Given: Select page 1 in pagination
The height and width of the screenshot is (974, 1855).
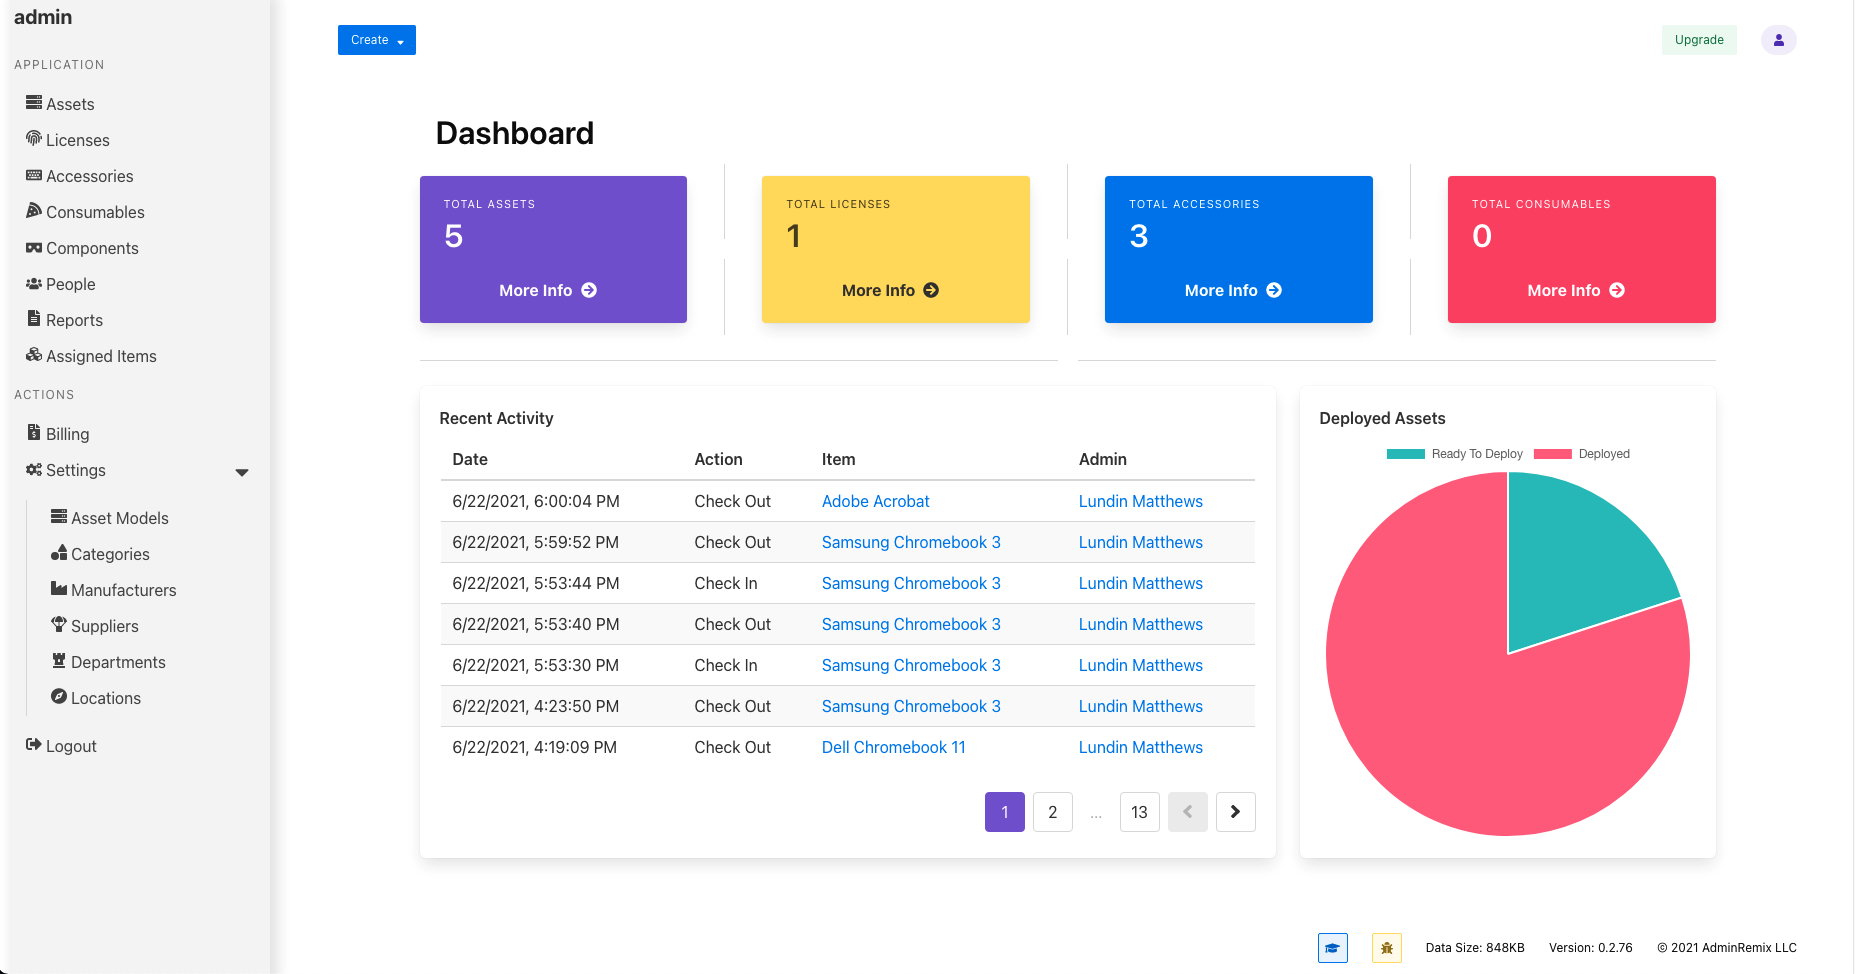Looking at the screenshot, I should pyautogui.click(x=1005, y=812).
